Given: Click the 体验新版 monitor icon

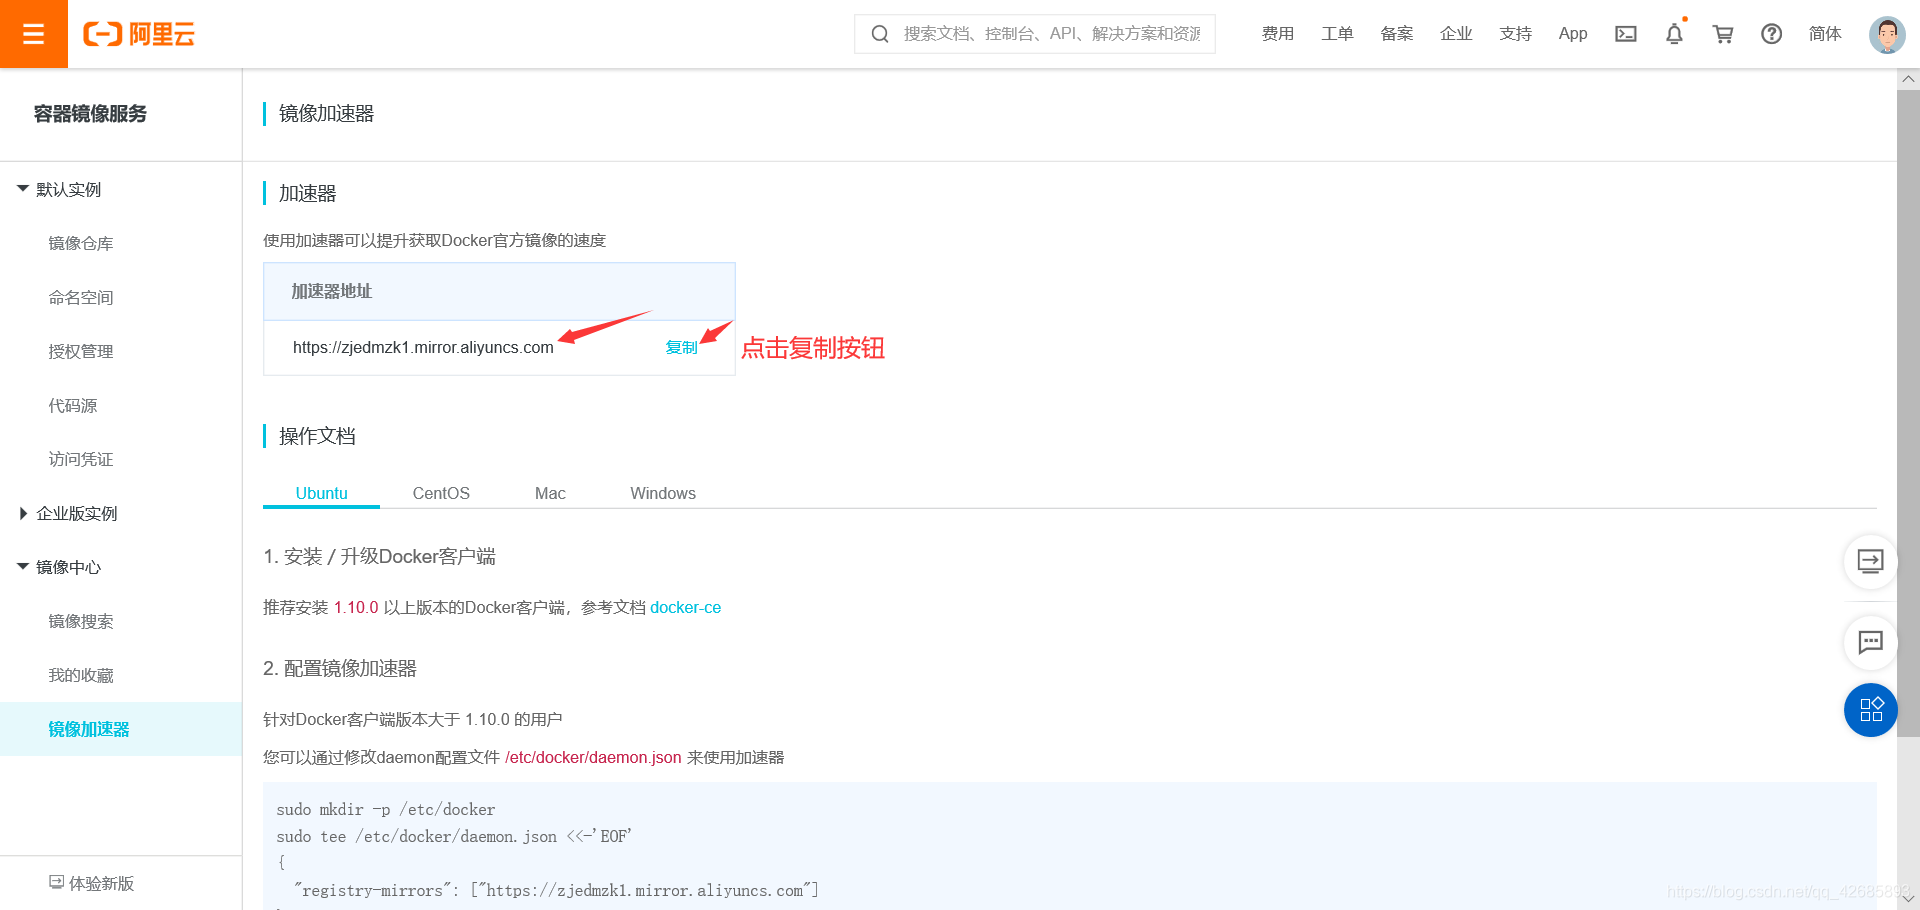Looking at the screenshot, I should 57,882.
